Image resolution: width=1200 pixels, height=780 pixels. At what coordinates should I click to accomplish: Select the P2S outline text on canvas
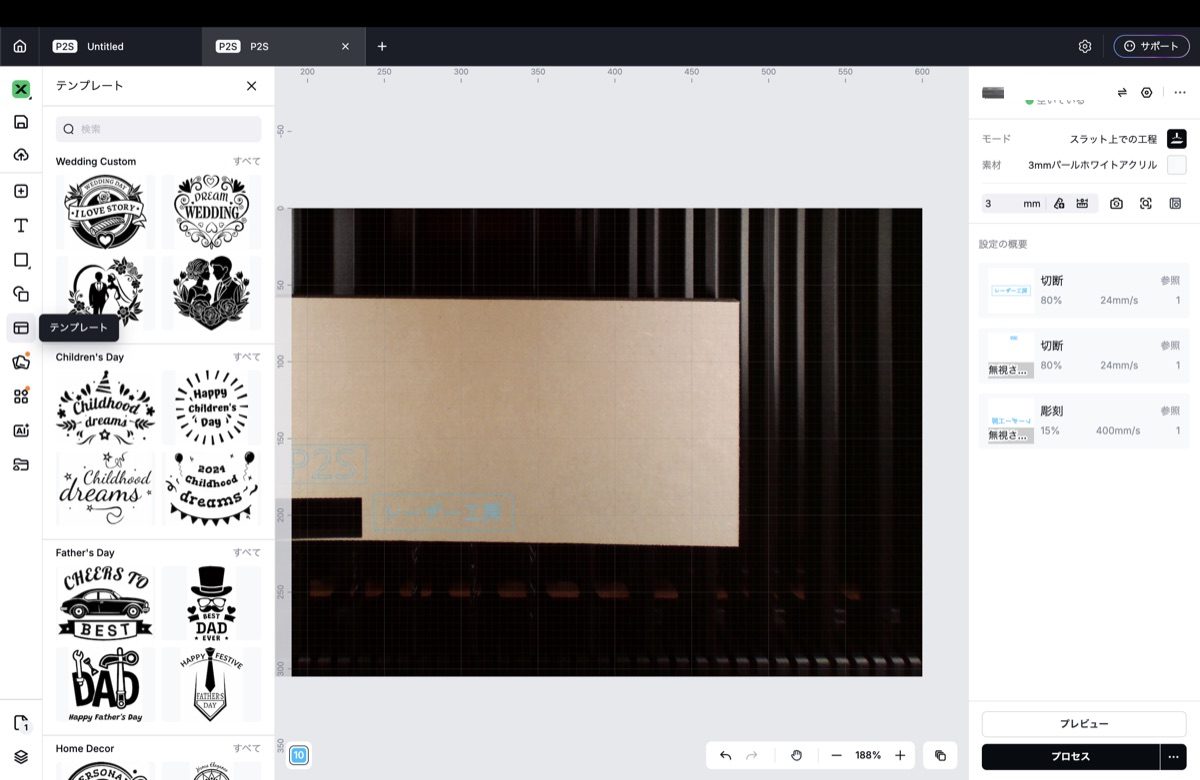[328, 464]
